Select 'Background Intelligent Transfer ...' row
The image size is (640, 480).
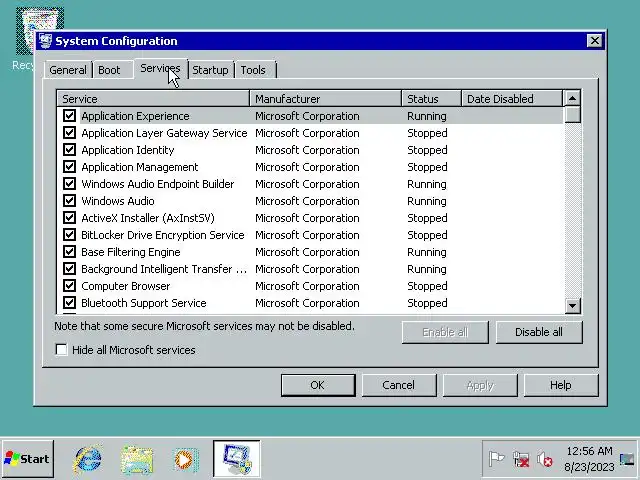(x=310, y=269)
